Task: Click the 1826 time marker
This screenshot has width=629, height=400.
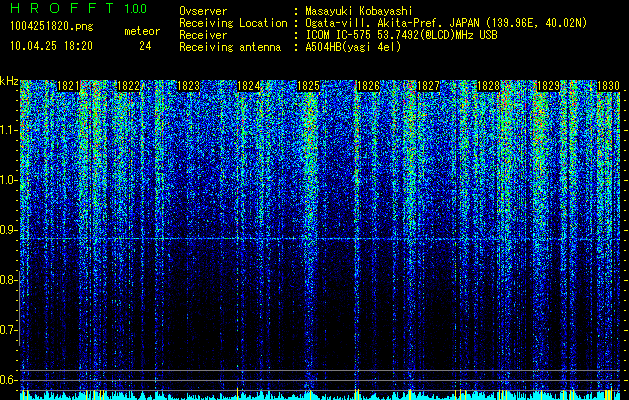Action: [368, 86]
